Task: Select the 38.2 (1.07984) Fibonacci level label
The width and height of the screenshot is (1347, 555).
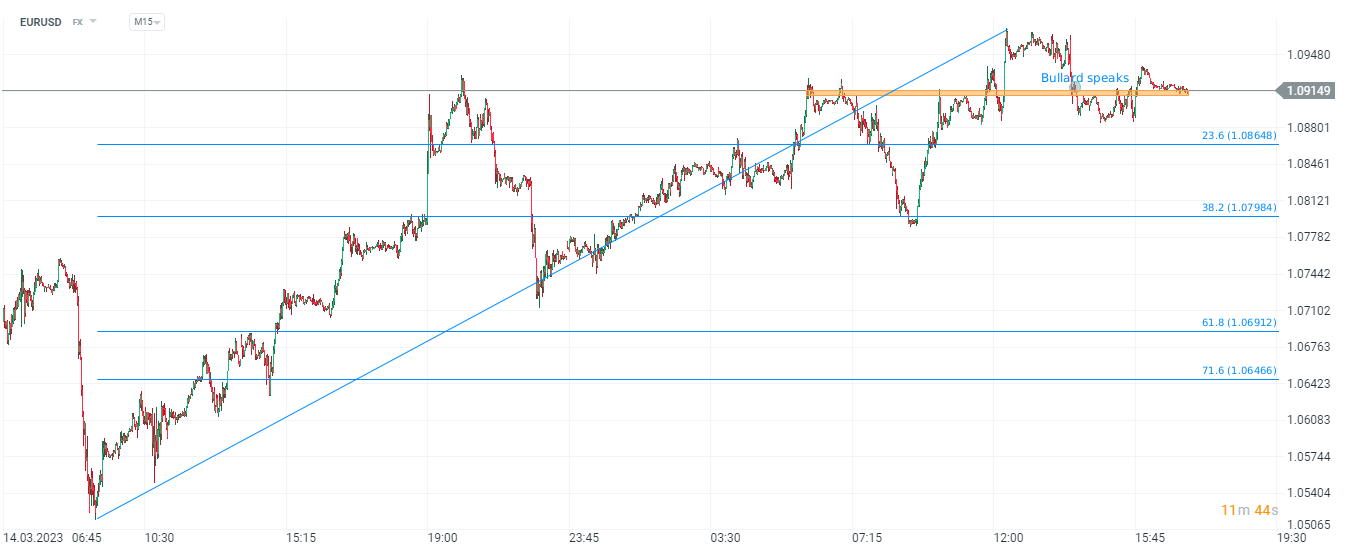Action: [x=1238, y=208]
